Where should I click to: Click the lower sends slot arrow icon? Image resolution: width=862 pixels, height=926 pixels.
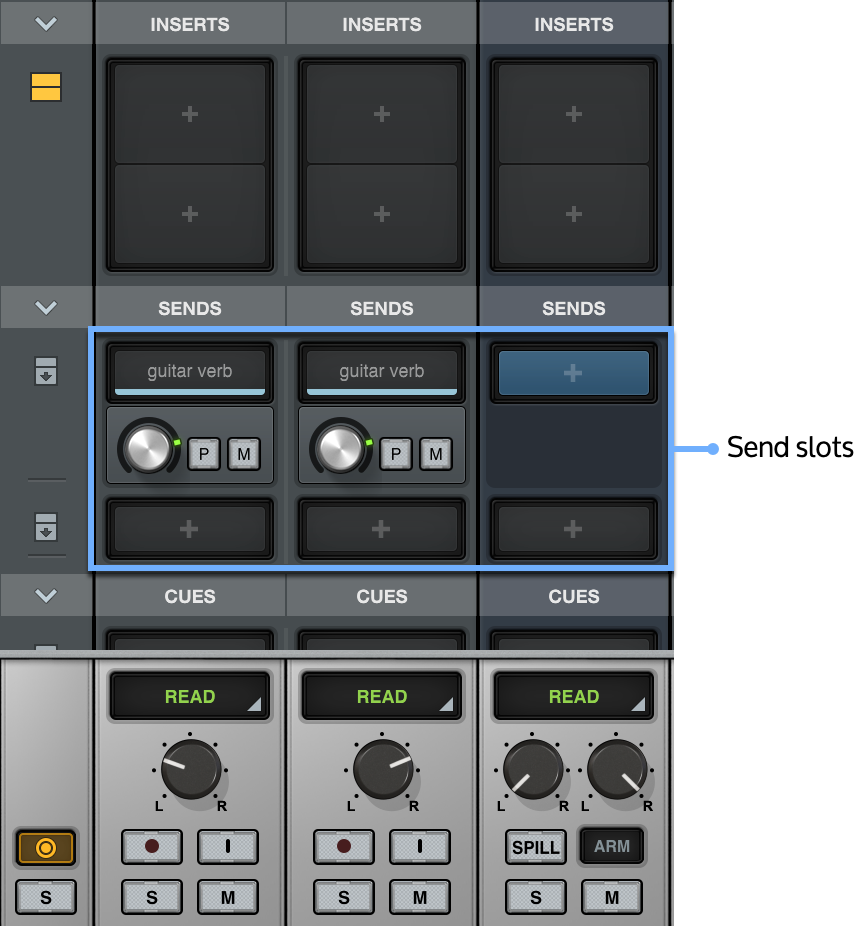click(46, 527)
